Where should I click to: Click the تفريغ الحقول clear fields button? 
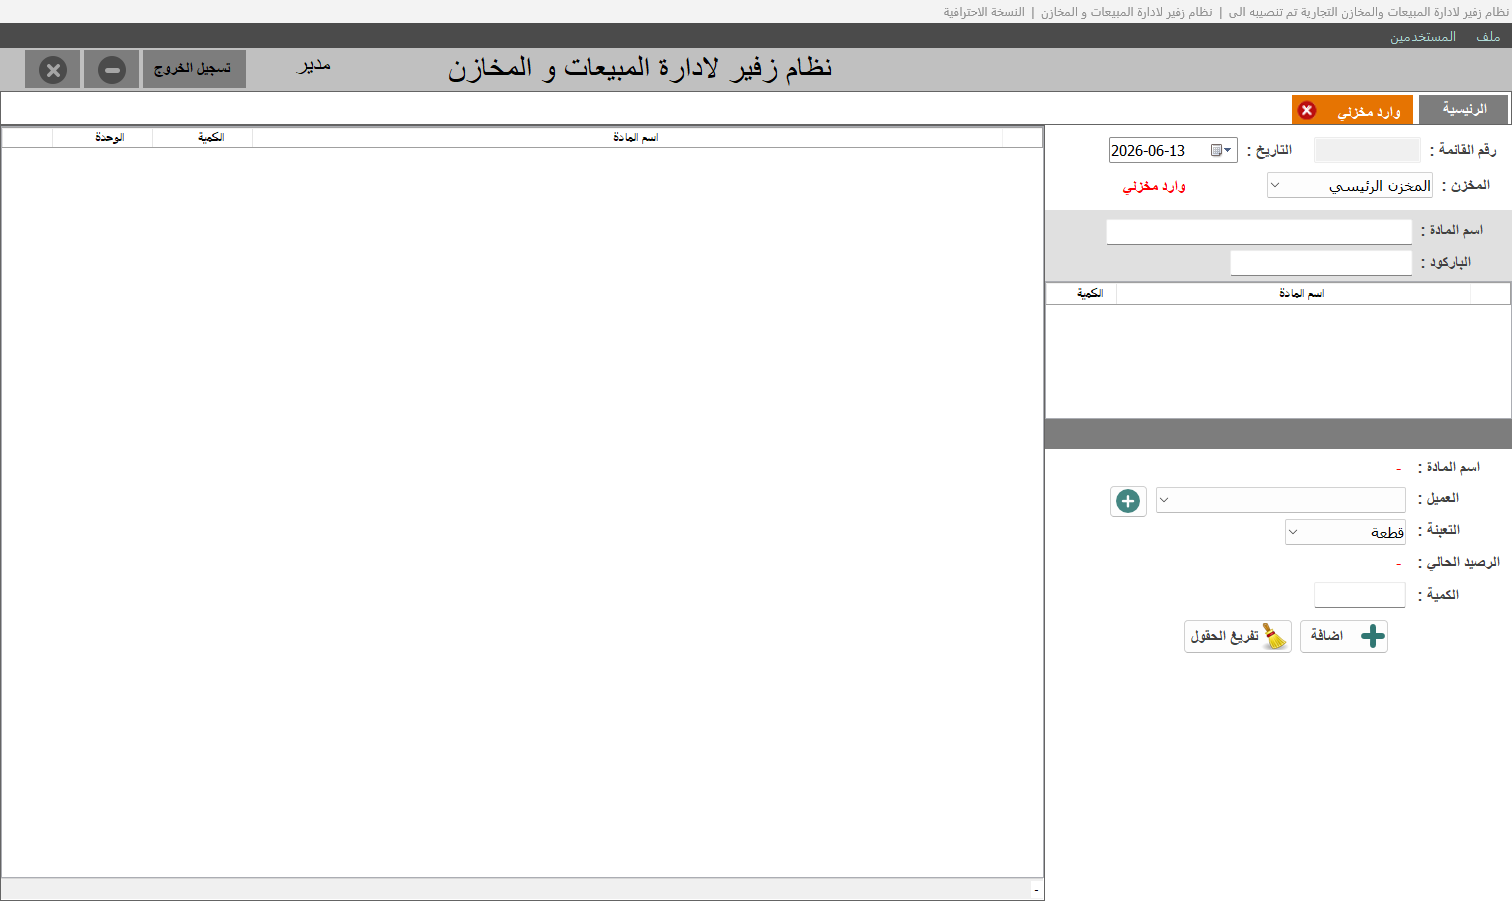1238,636
